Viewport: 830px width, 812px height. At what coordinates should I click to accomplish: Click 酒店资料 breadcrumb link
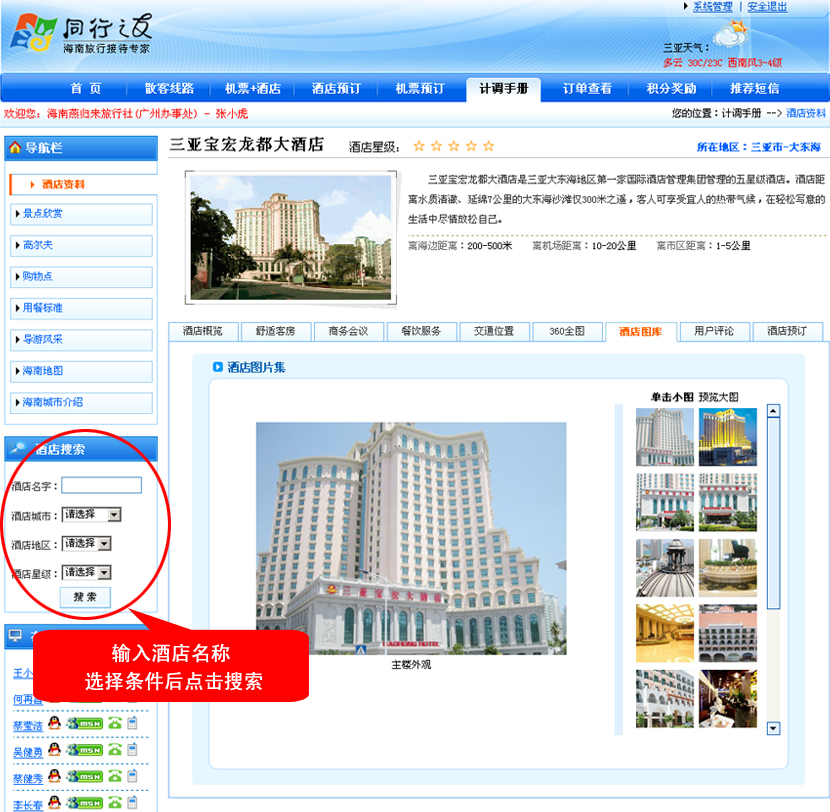(x=806, y=113)
